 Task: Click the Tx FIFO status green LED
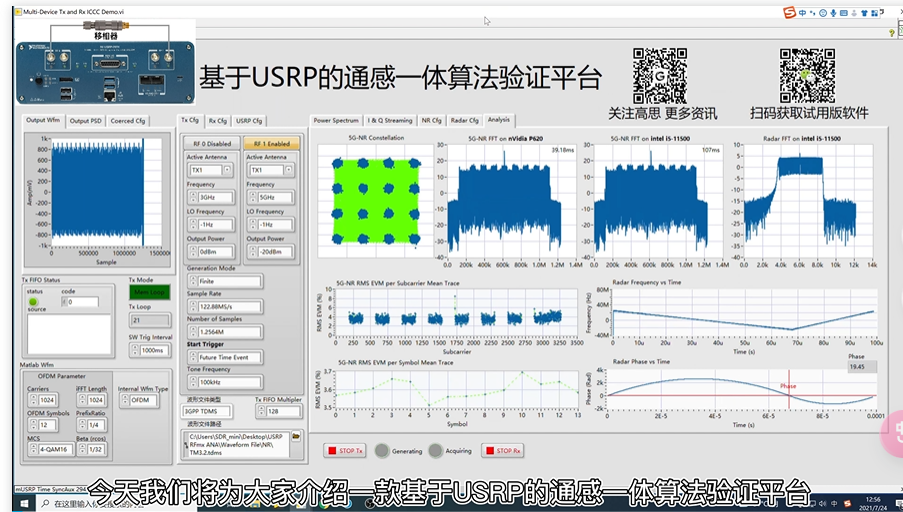(x=33, y=302)
